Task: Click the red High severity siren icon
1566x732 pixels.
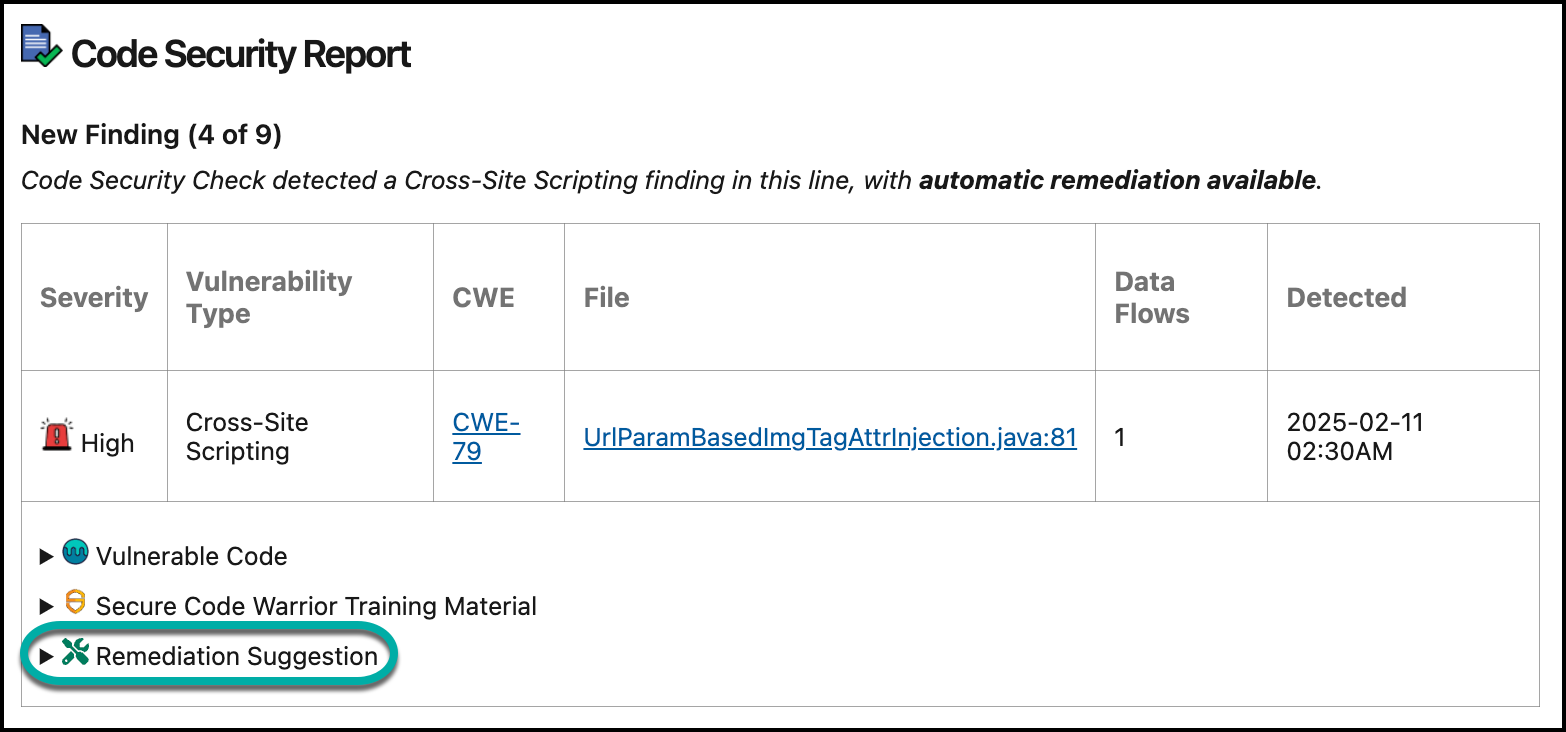Action: pyautogui.click(x=57, y=436)
